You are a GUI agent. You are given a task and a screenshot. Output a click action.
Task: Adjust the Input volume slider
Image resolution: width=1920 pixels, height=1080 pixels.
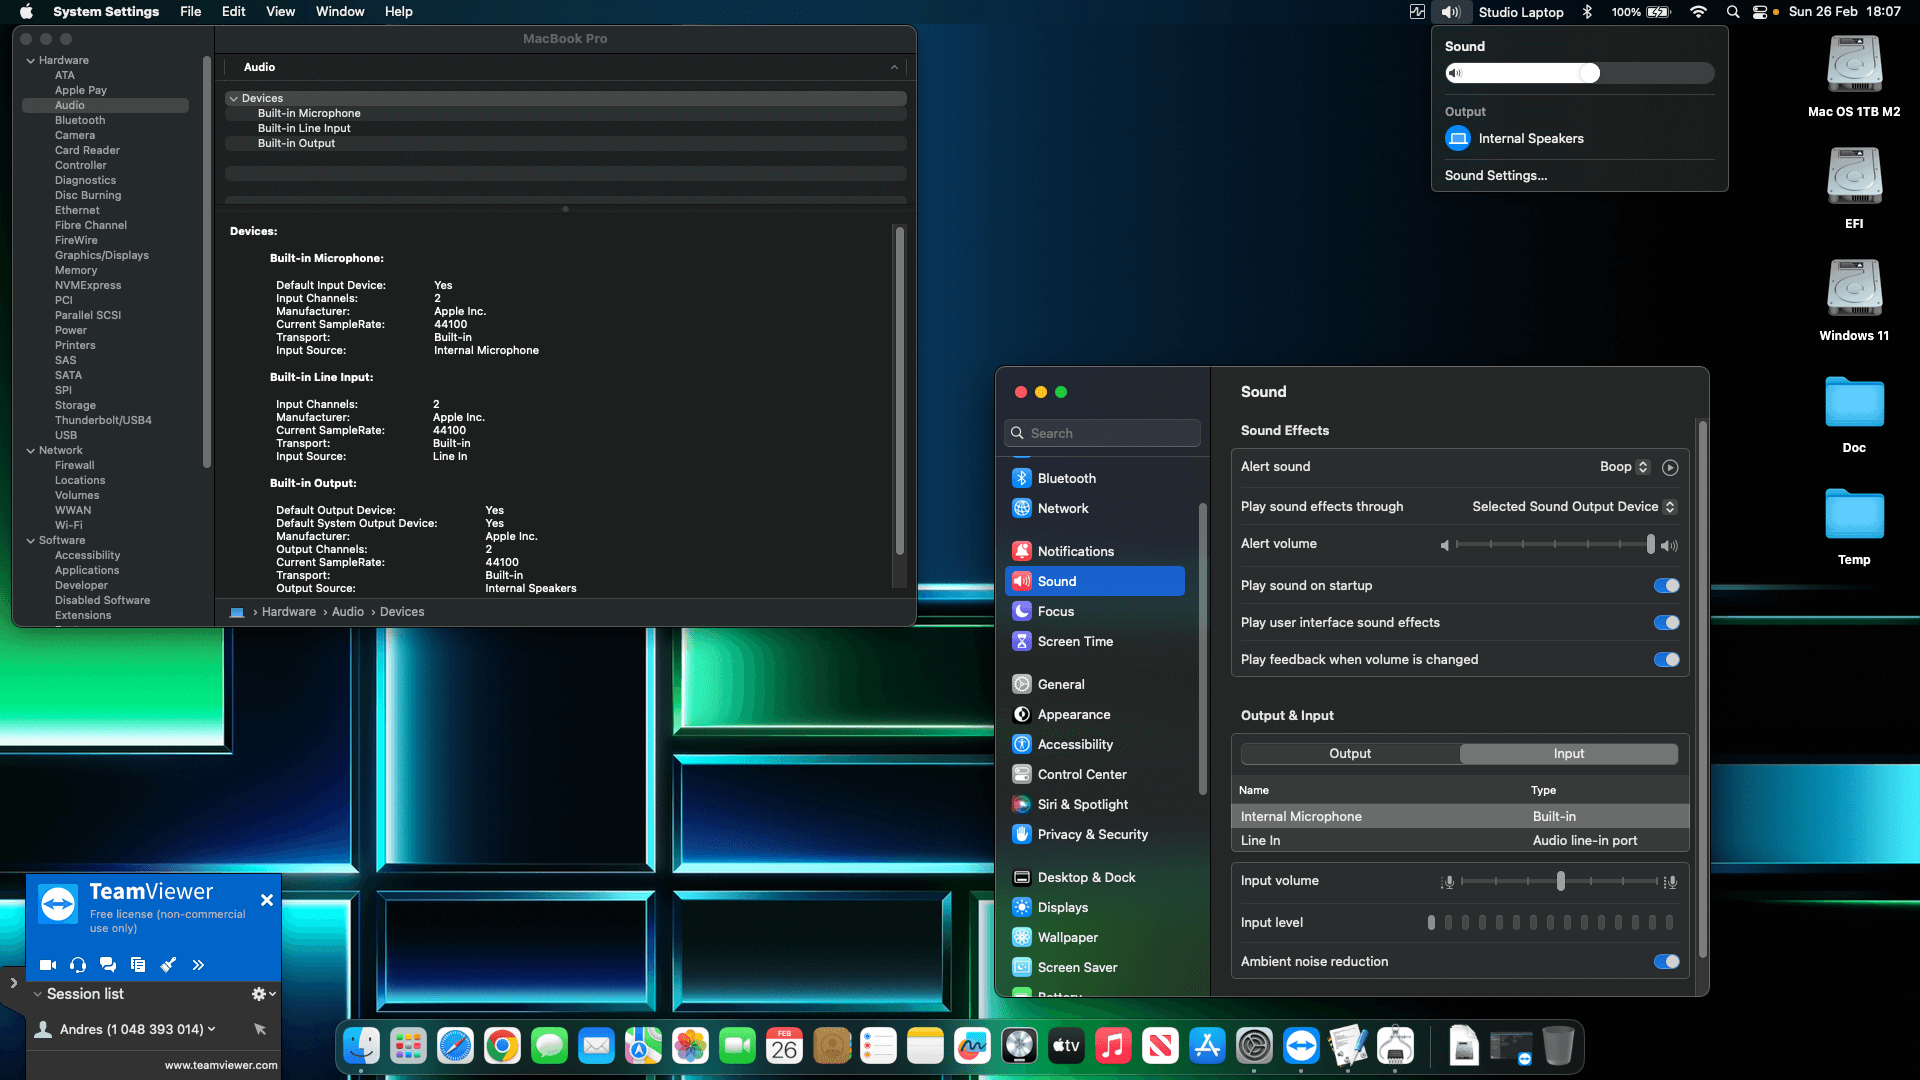(x=1560, y=882)
